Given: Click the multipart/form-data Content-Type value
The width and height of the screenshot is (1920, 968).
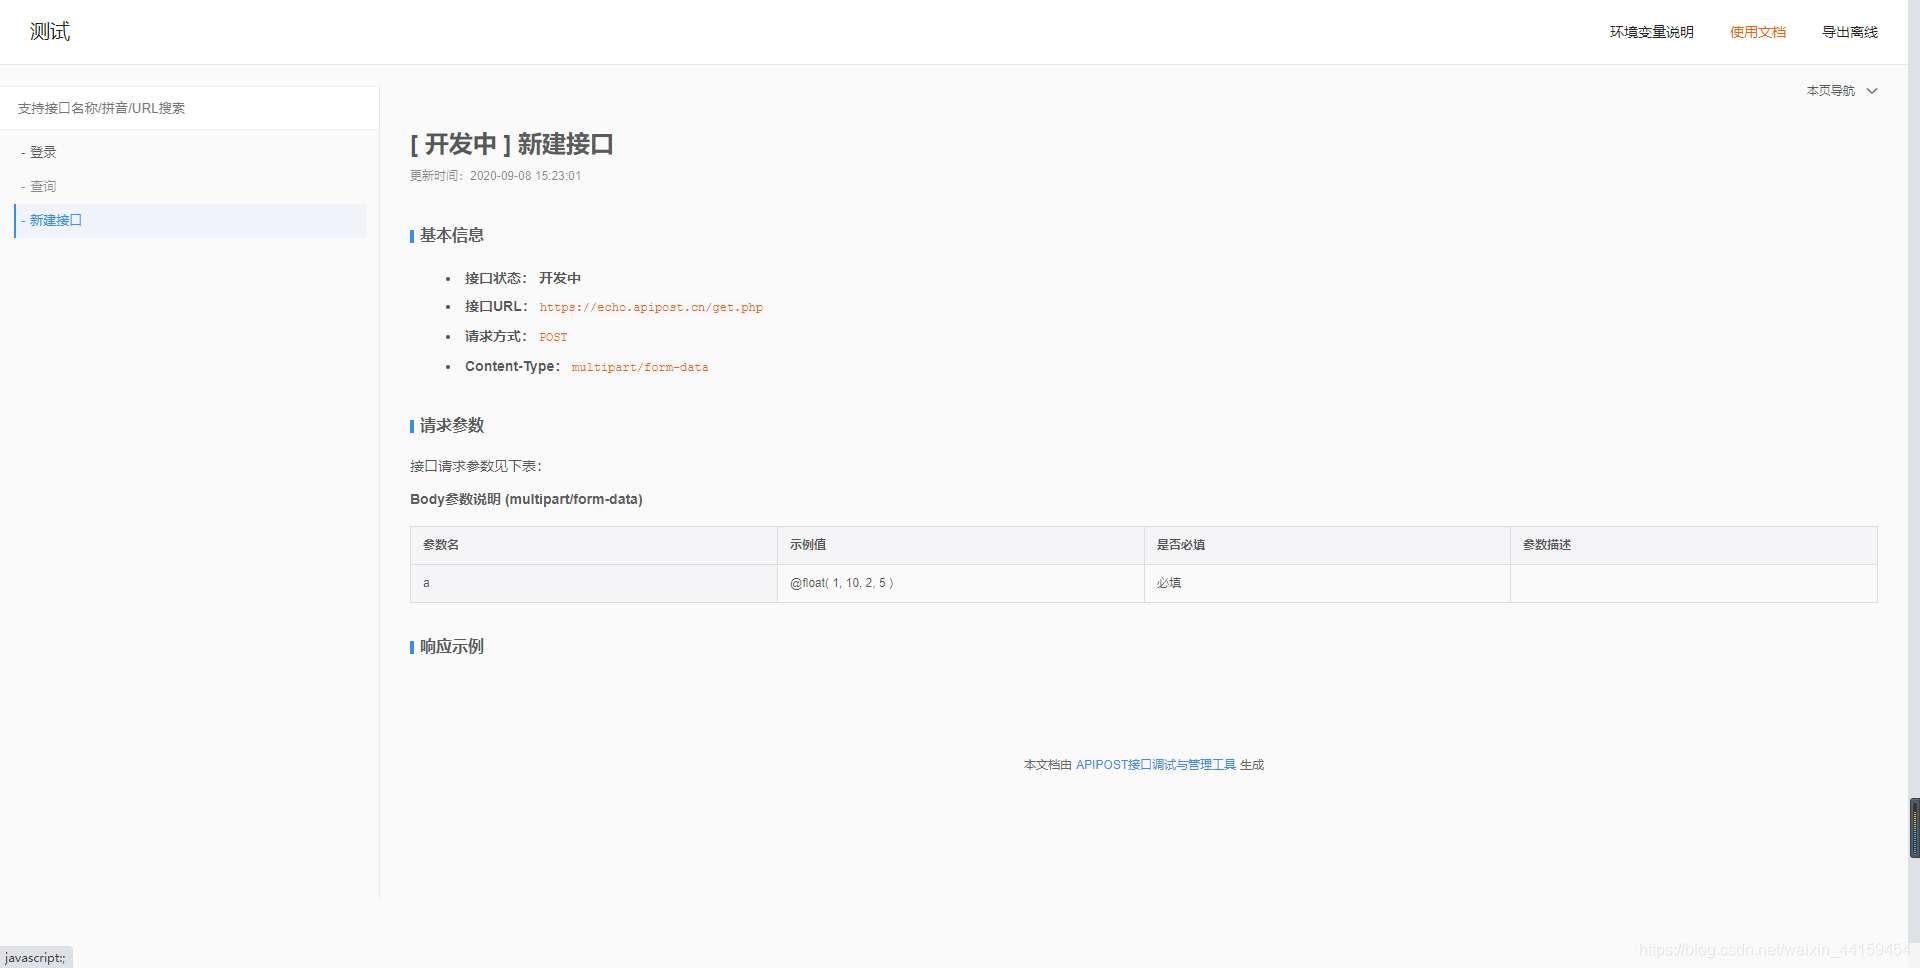Looking at the screenshot, I should [x=640, y=368].
